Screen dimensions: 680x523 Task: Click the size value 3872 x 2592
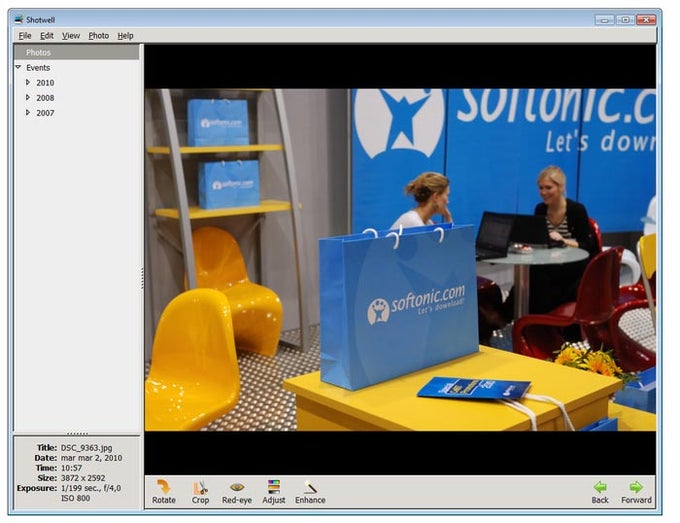click(83, 478)
